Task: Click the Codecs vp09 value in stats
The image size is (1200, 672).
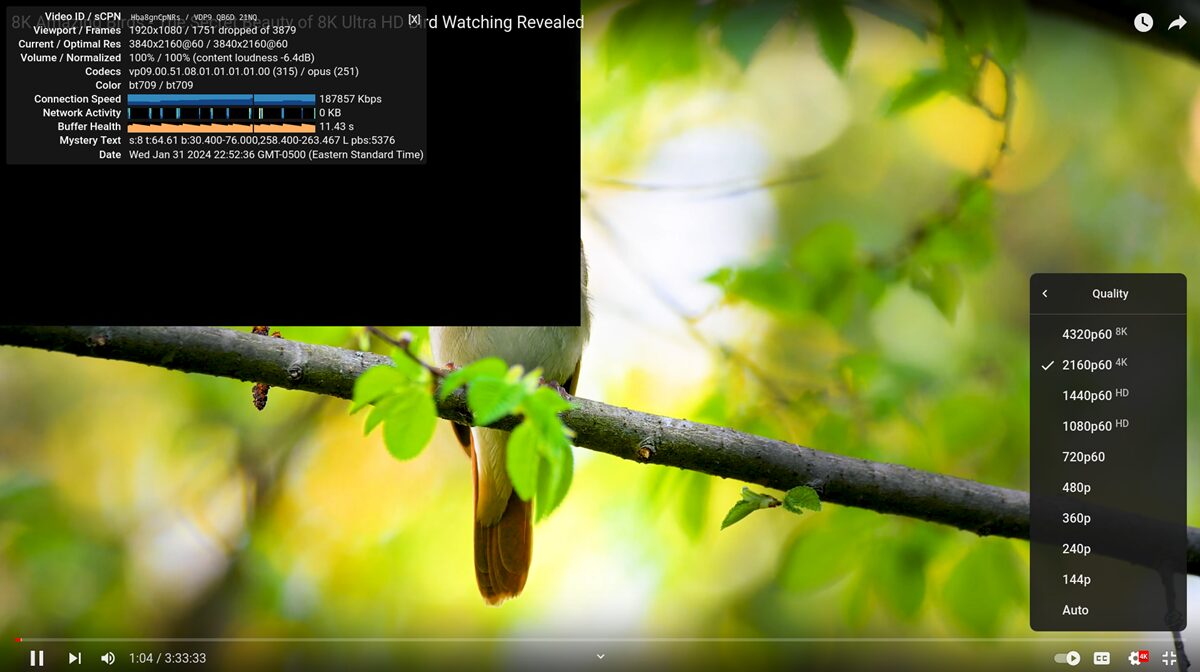Action: click(x=243, y=71)
